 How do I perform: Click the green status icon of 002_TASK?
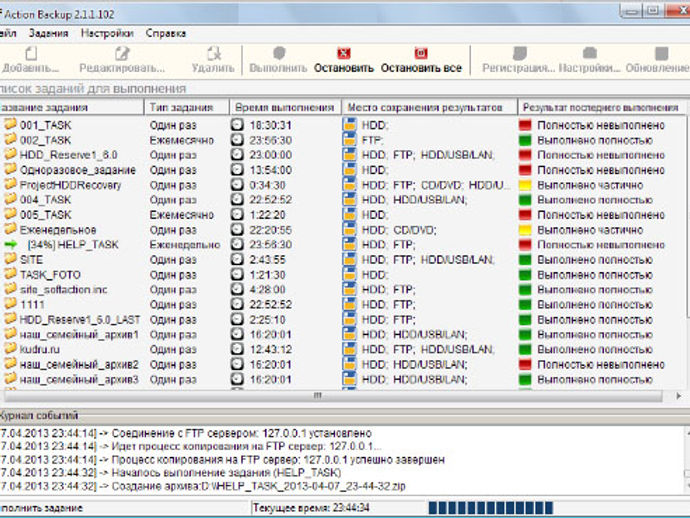coord(525,140)
